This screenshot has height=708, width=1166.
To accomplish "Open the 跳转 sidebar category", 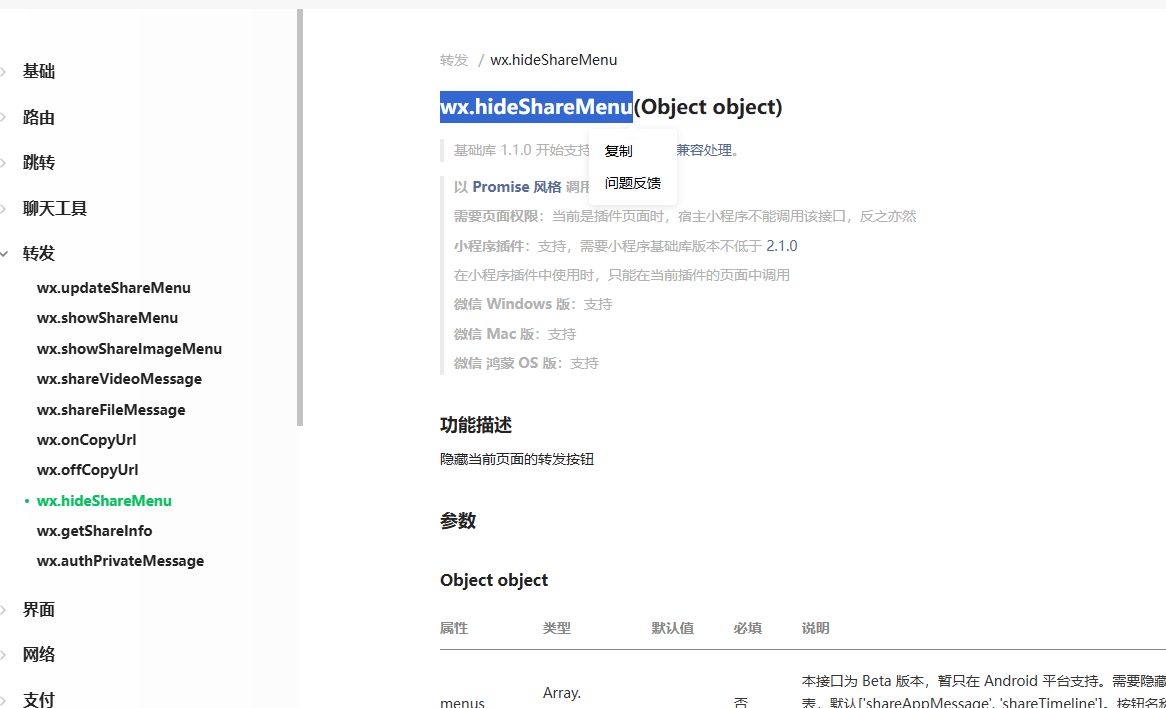I will (x=39, y=163).
